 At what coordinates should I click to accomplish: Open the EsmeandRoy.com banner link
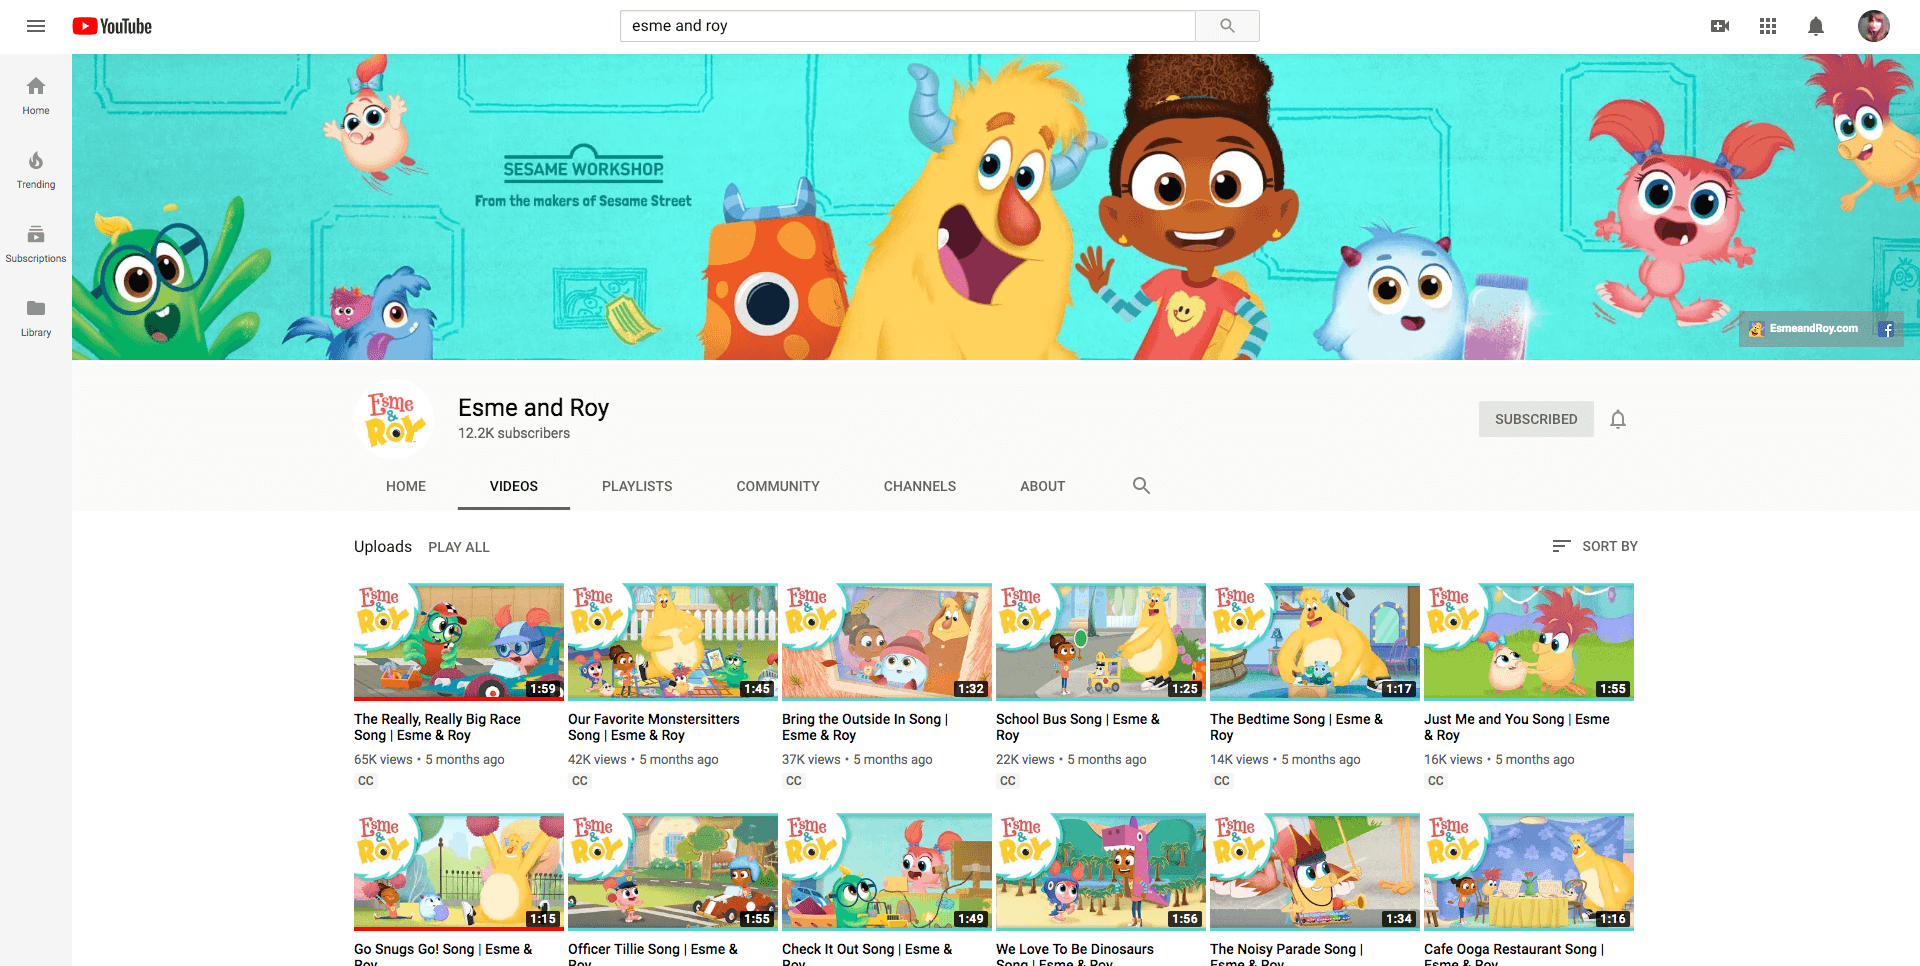pyautogui.click(x=1812, y=328)
